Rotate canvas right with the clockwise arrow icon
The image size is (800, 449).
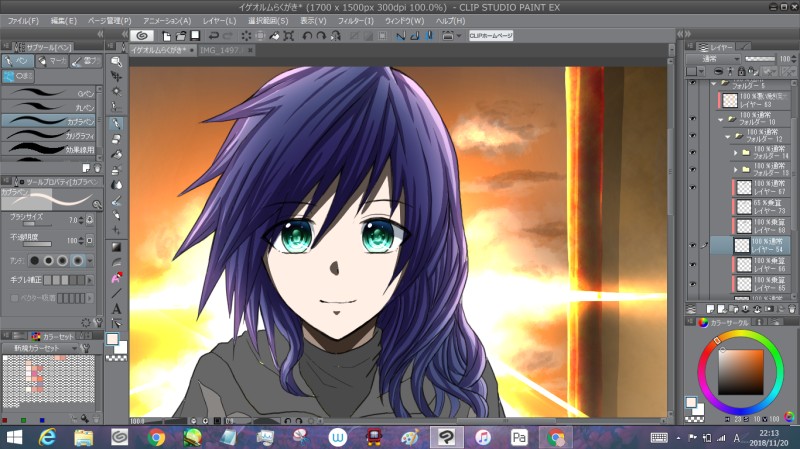[321, 36]
